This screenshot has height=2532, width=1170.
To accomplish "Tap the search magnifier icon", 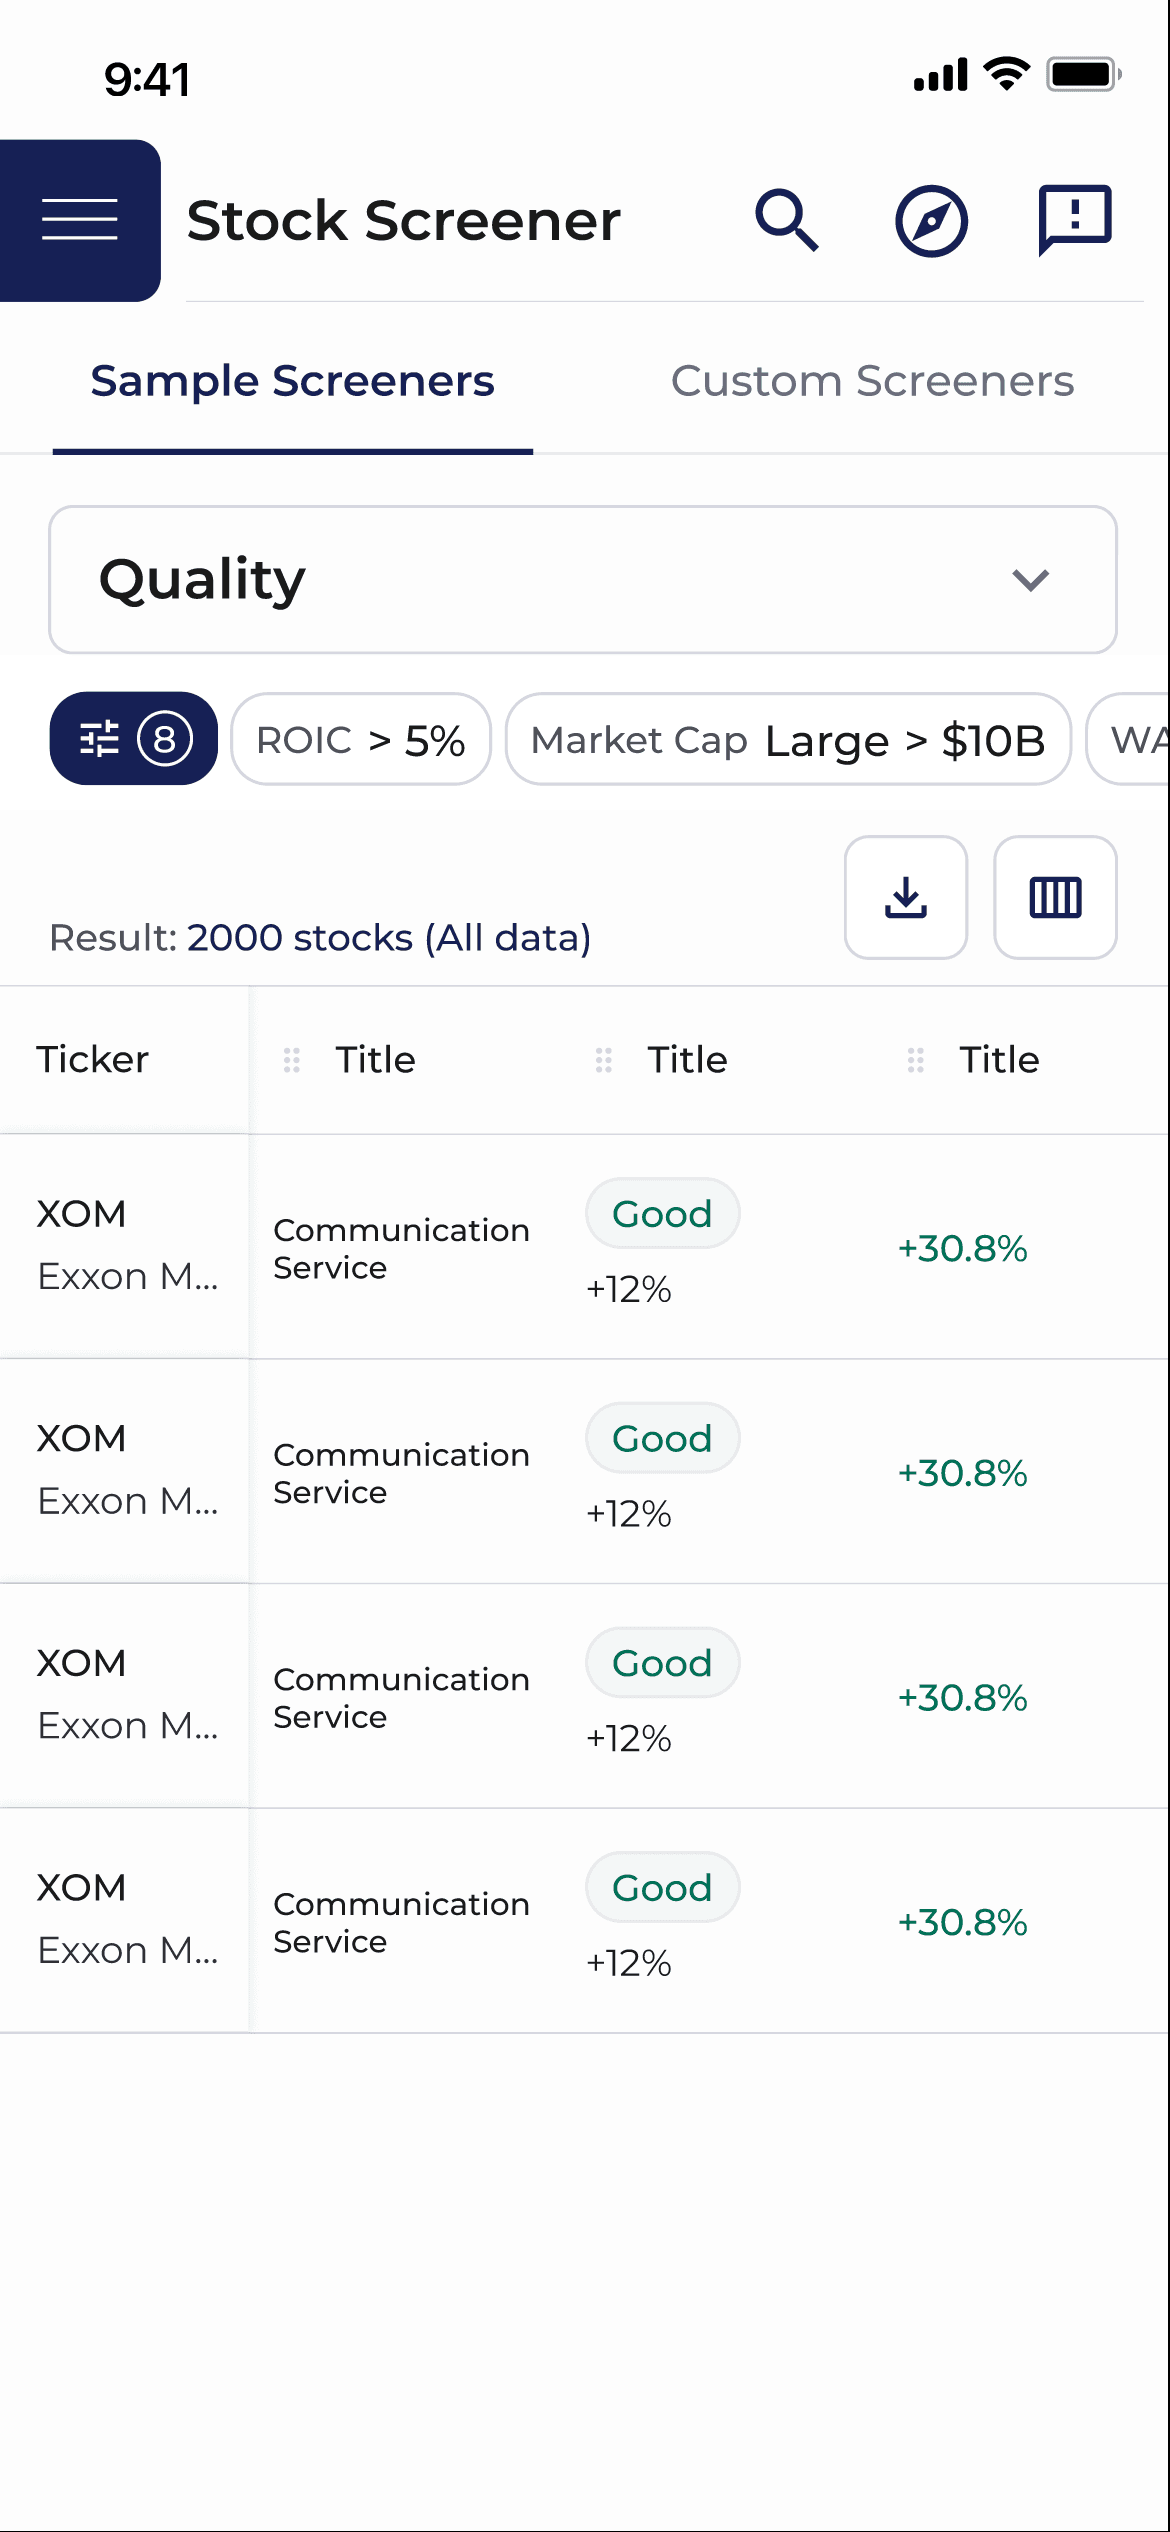I will [786, 220].
